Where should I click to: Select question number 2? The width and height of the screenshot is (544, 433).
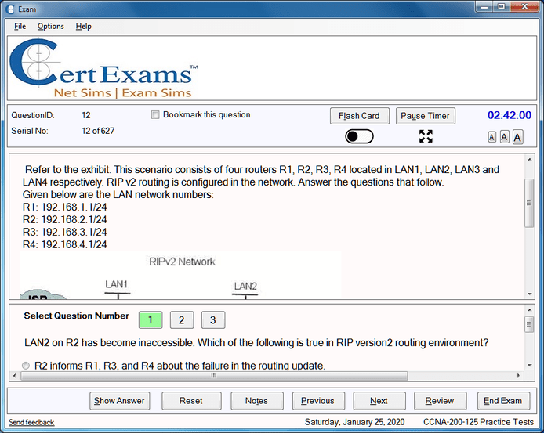click(181, 320)
